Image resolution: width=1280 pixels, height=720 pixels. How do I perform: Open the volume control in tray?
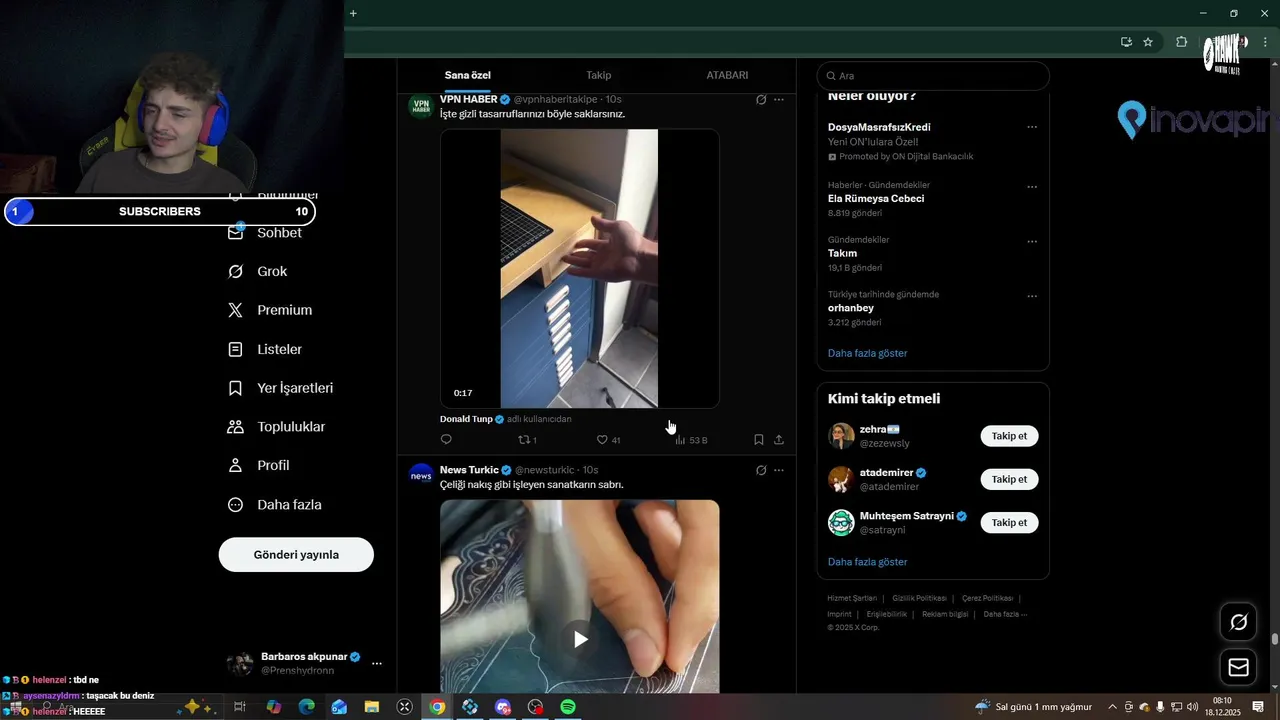tap(1193, 707)
